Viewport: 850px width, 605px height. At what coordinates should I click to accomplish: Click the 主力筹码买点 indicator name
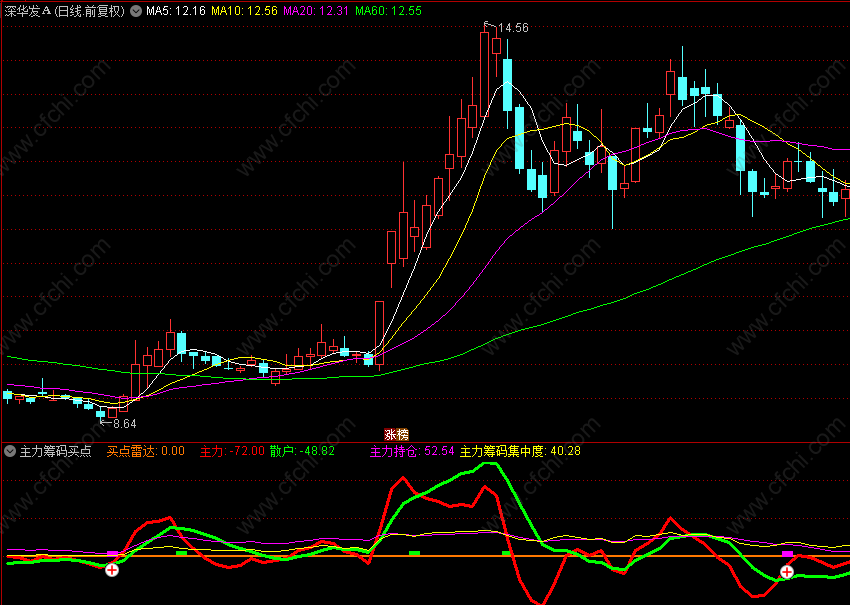(x=56, y=451)
